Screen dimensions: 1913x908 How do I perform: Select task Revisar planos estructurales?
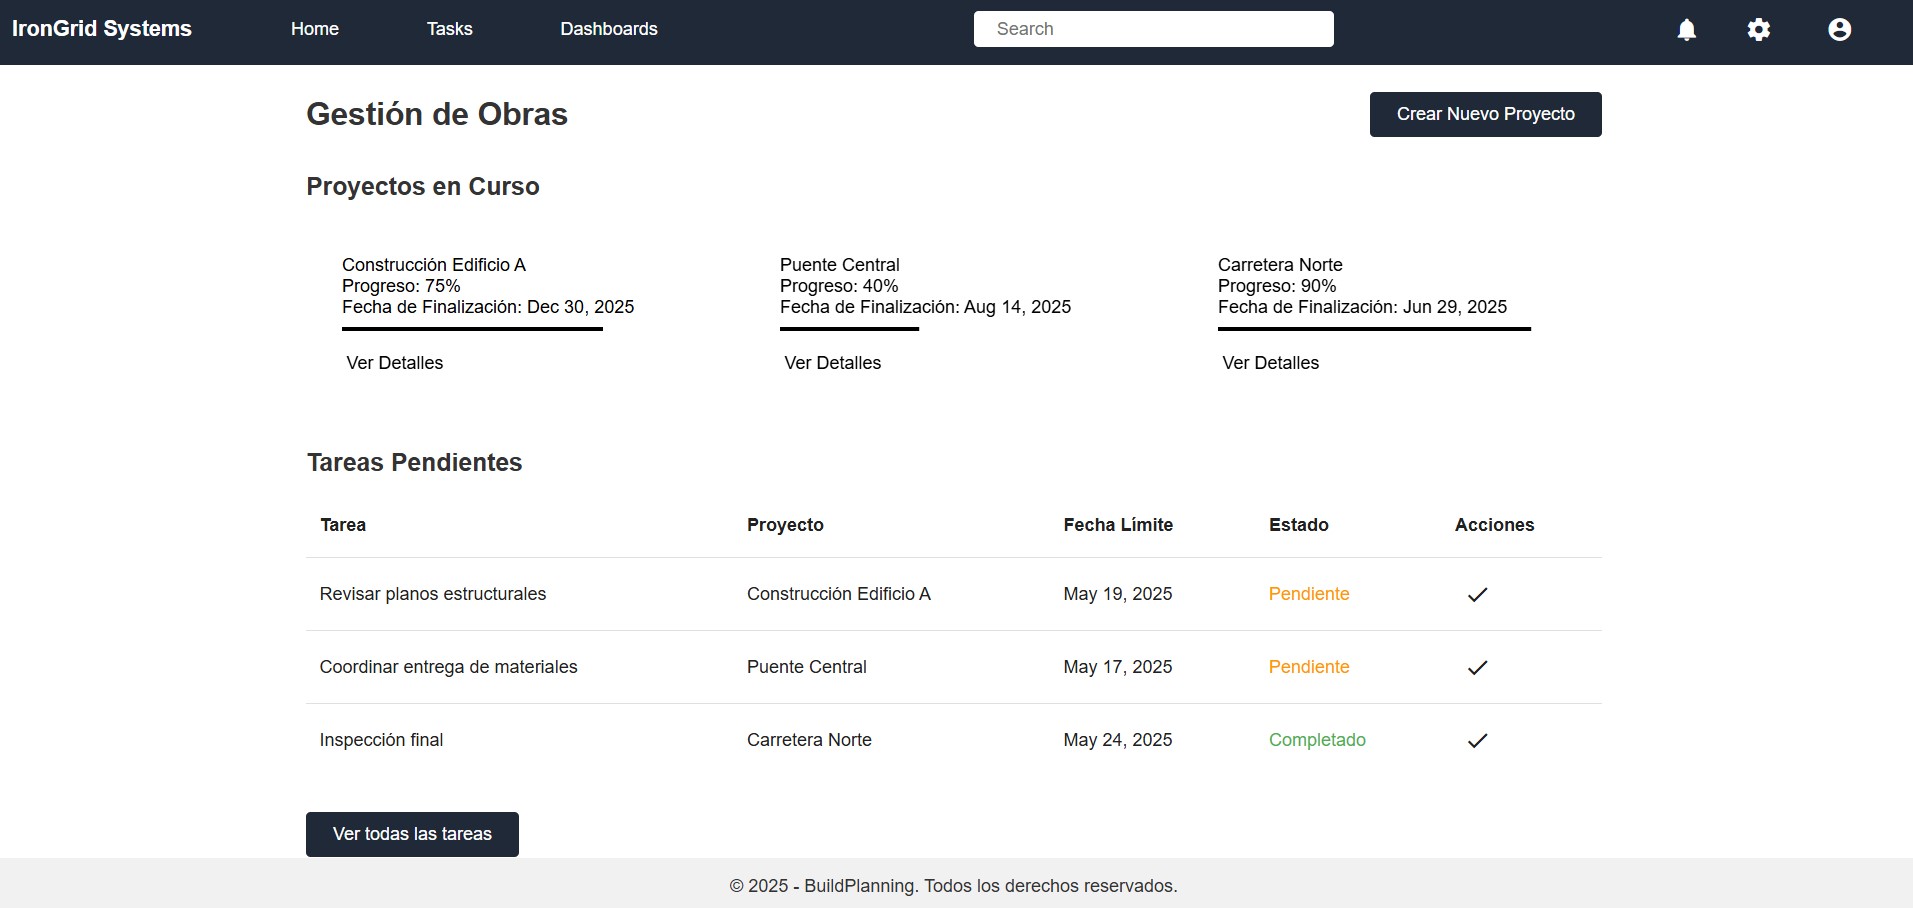[433, 594]
